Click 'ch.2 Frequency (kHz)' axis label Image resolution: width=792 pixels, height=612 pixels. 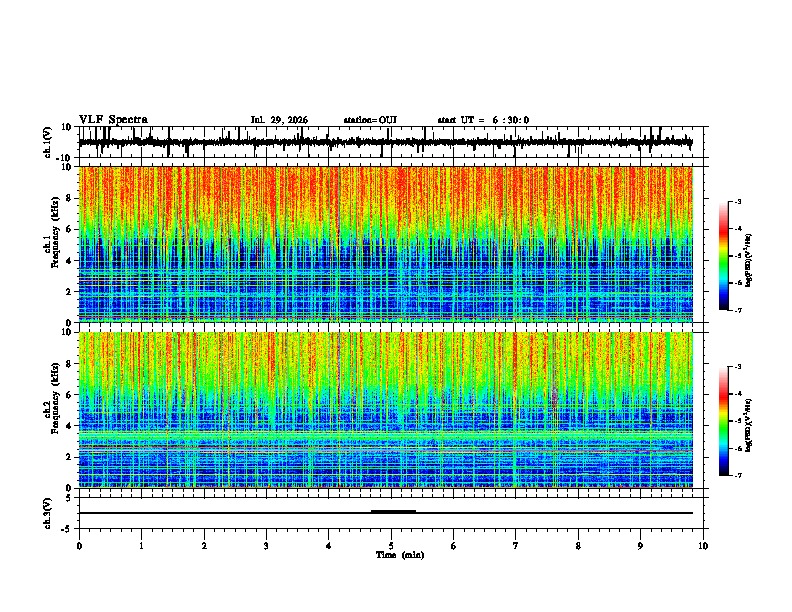coord(52,398)
